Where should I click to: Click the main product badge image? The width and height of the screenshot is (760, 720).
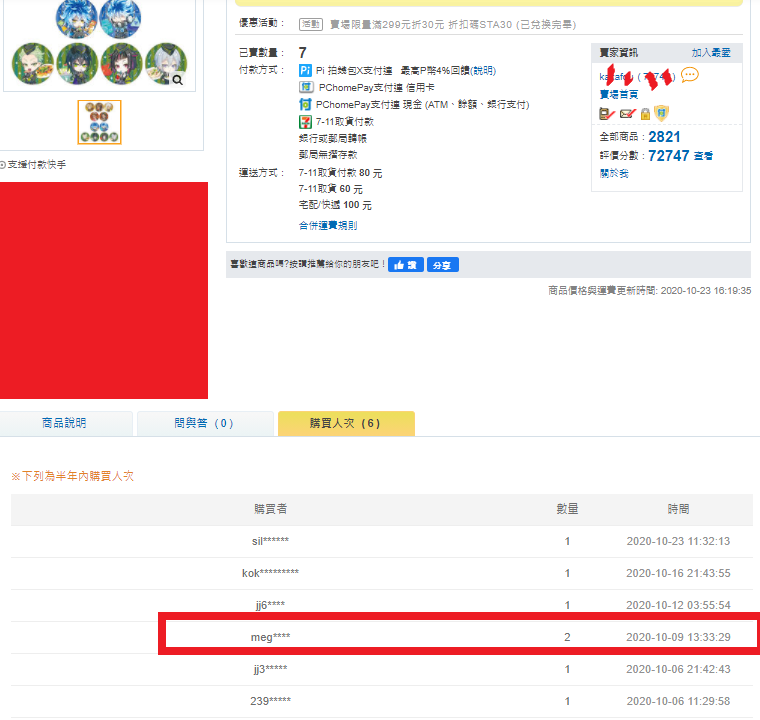click(99, 42)
